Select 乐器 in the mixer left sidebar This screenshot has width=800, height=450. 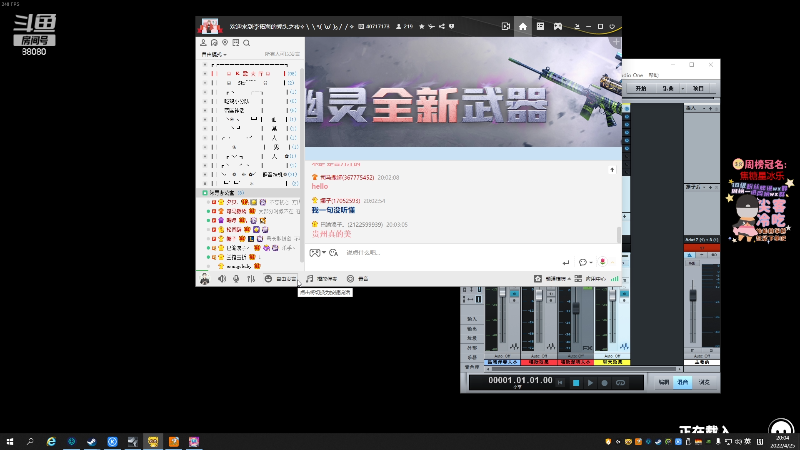(x=472, y=357)
